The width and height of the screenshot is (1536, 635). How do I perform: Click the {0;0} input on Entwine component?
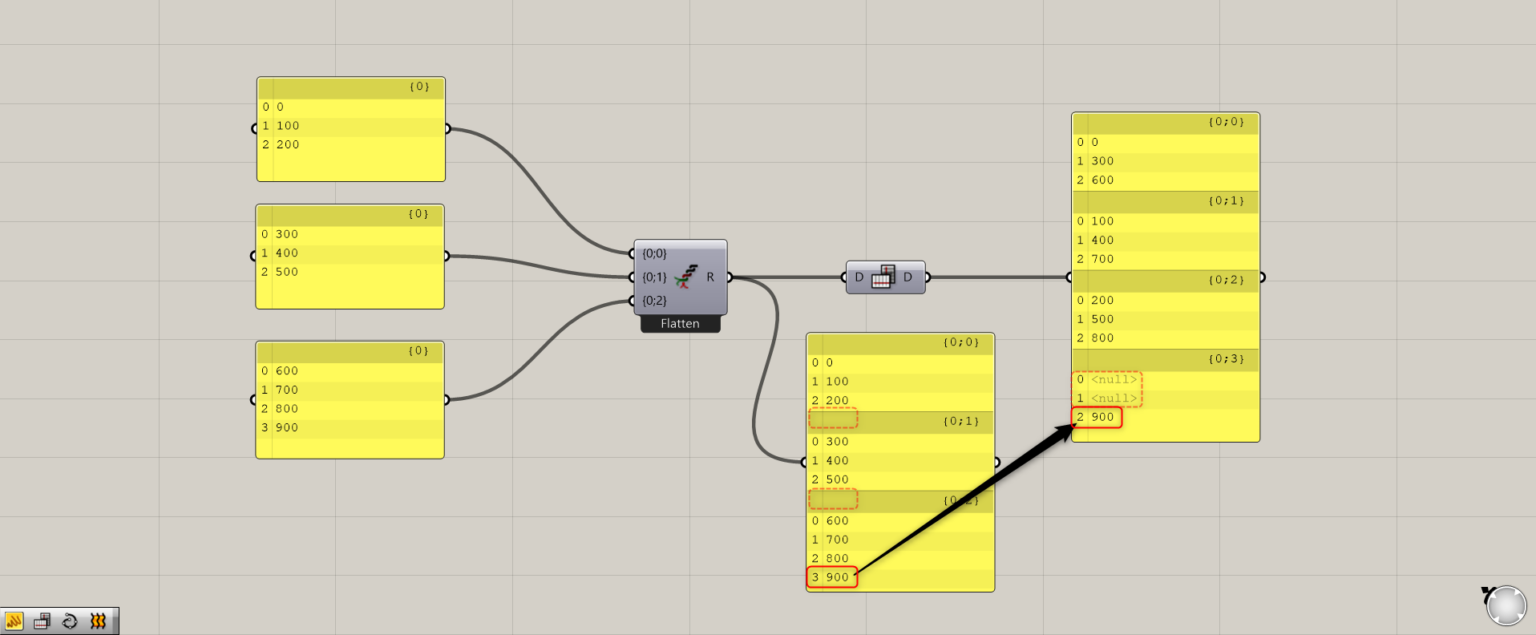(654, 254)
